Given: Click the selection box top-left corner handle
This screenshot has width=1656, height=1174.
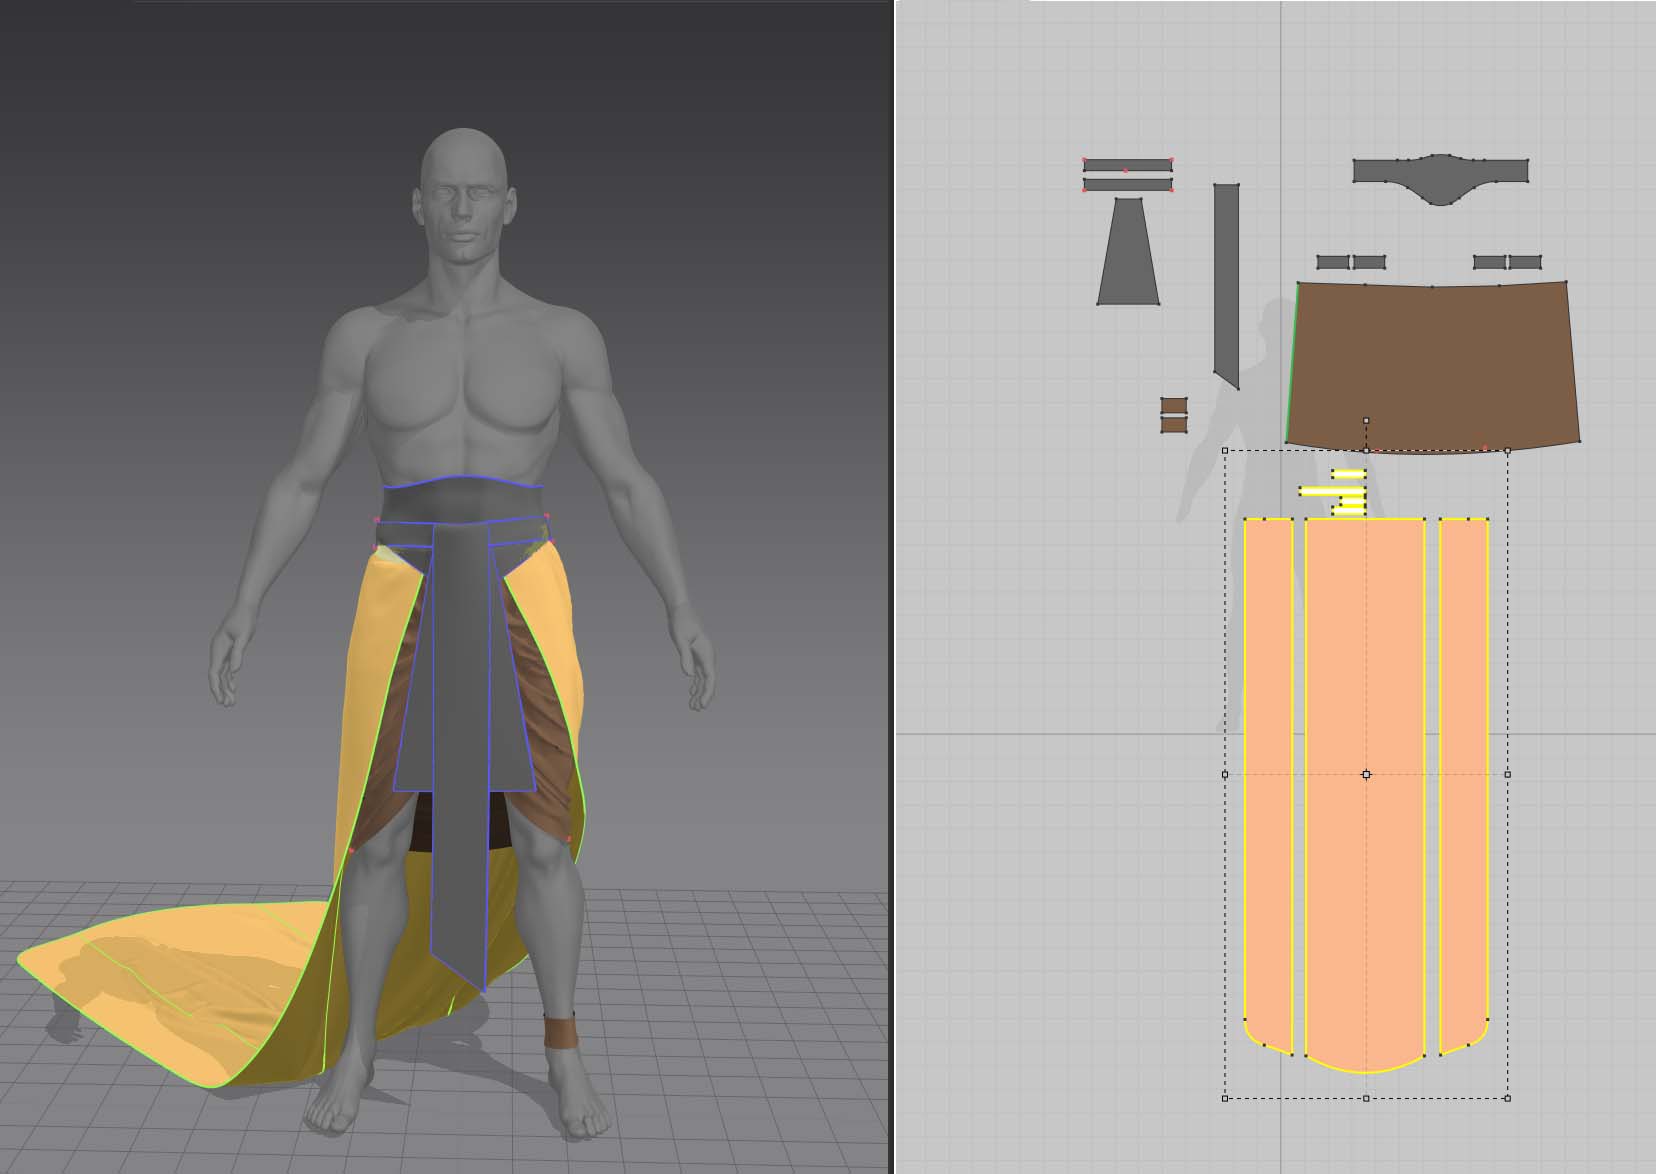Looking at the screenshot, I should [x=1226, y=451].
